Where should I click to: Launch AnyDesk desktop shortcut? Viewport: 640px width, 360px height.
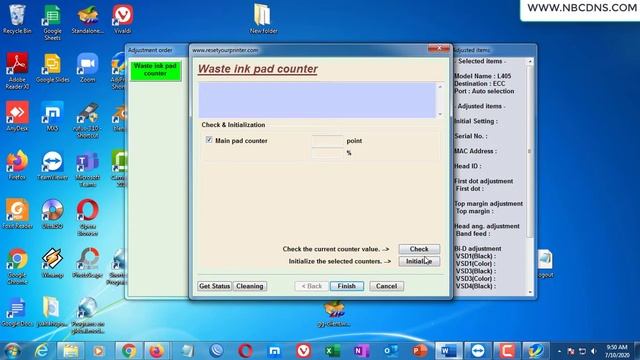(17, 117)
